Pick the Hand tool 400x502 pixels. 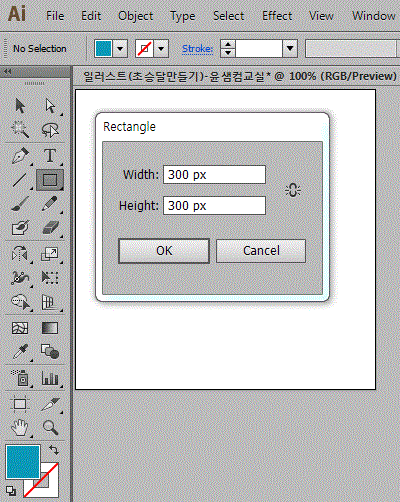click(x=20, y=427)
